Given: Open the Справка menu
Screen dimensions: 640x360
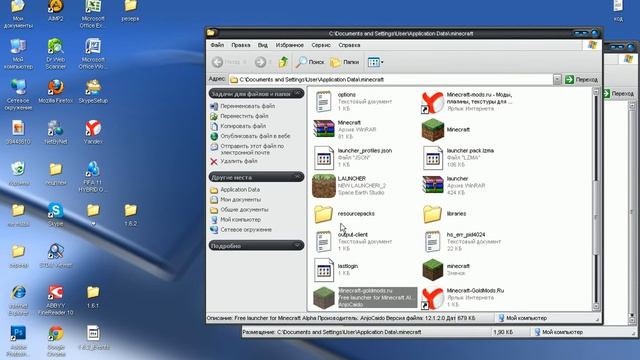Looking at the screenshot, I should click(x=349, y=45).
